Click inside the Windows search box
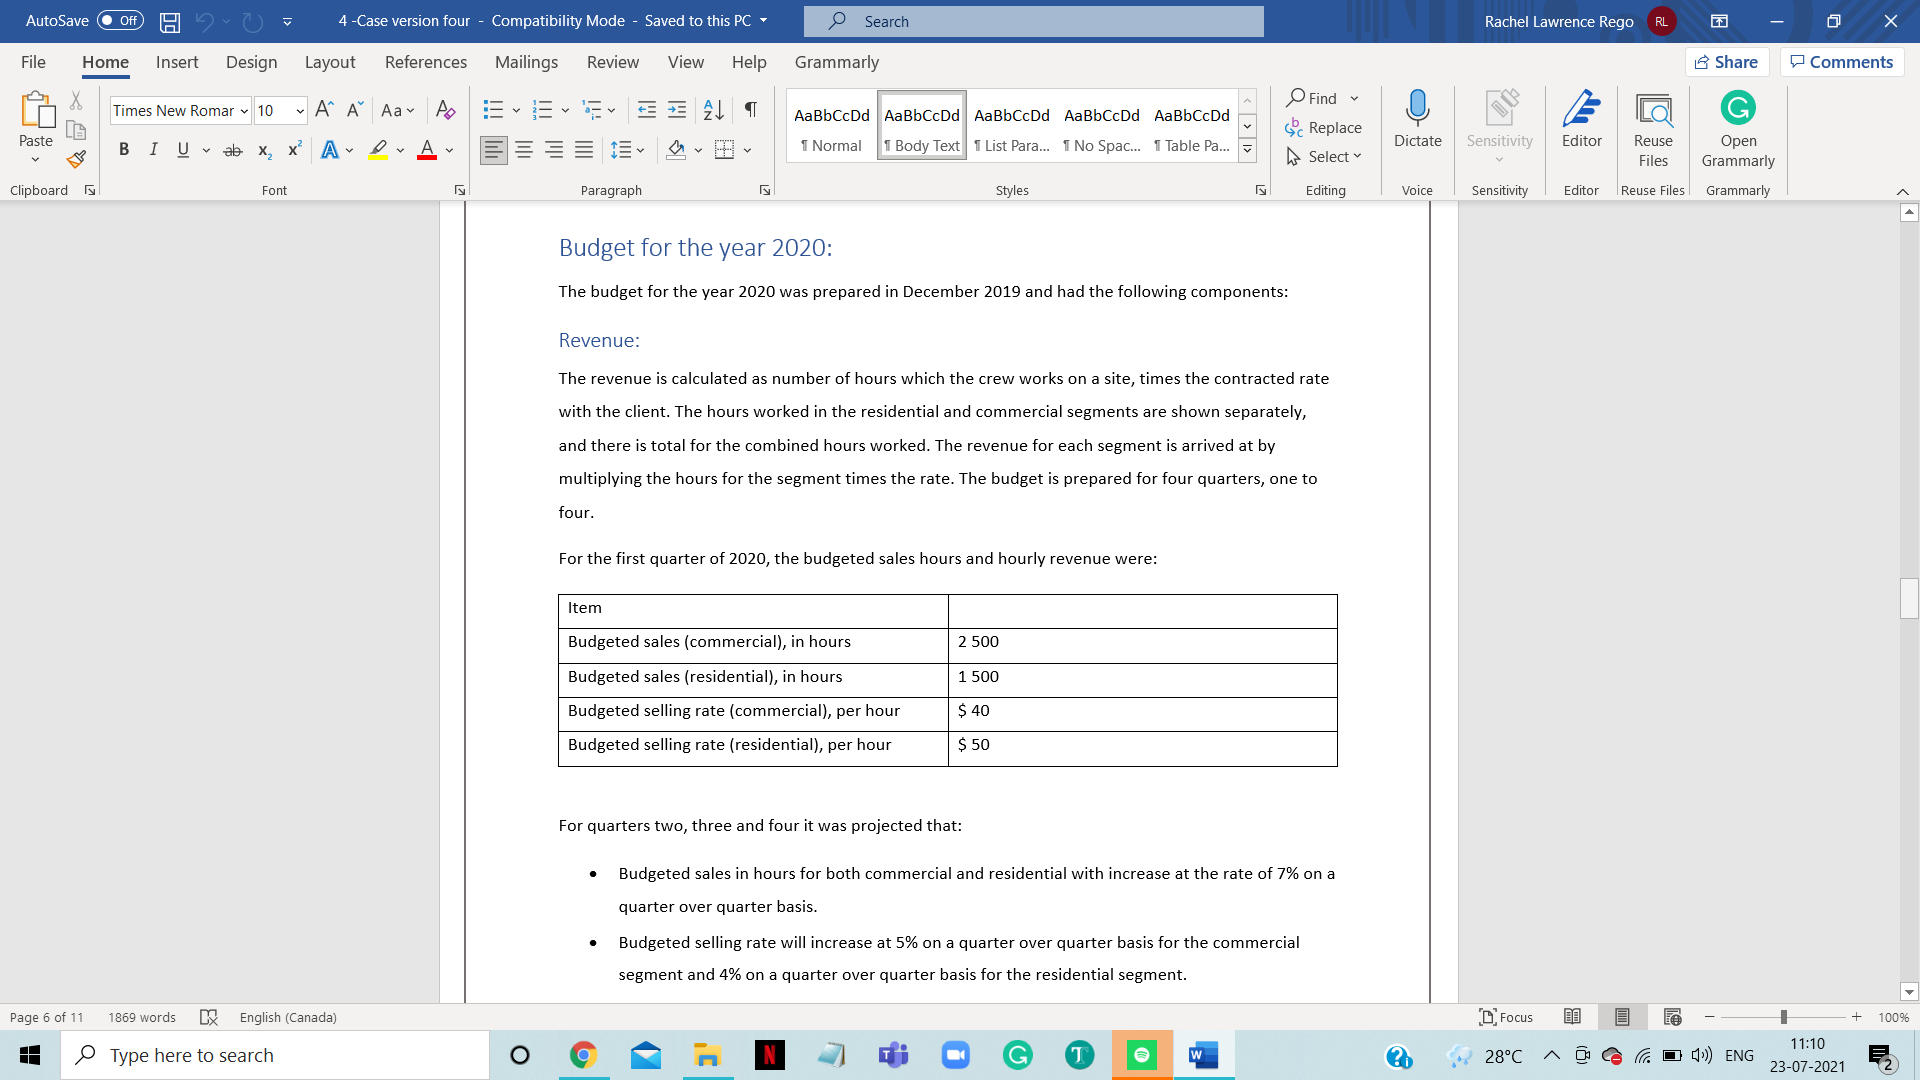 pyautogui.click(x=275, y=1054)
